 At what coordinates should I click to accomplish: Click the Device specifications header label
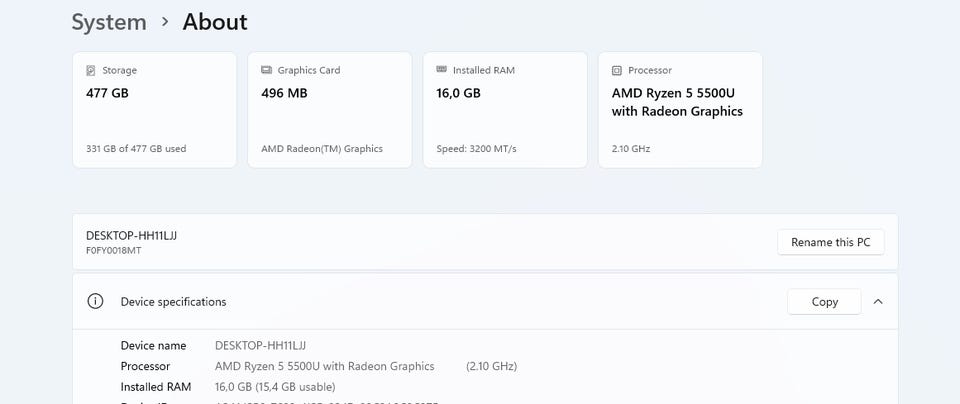click(x=173, y=301)
